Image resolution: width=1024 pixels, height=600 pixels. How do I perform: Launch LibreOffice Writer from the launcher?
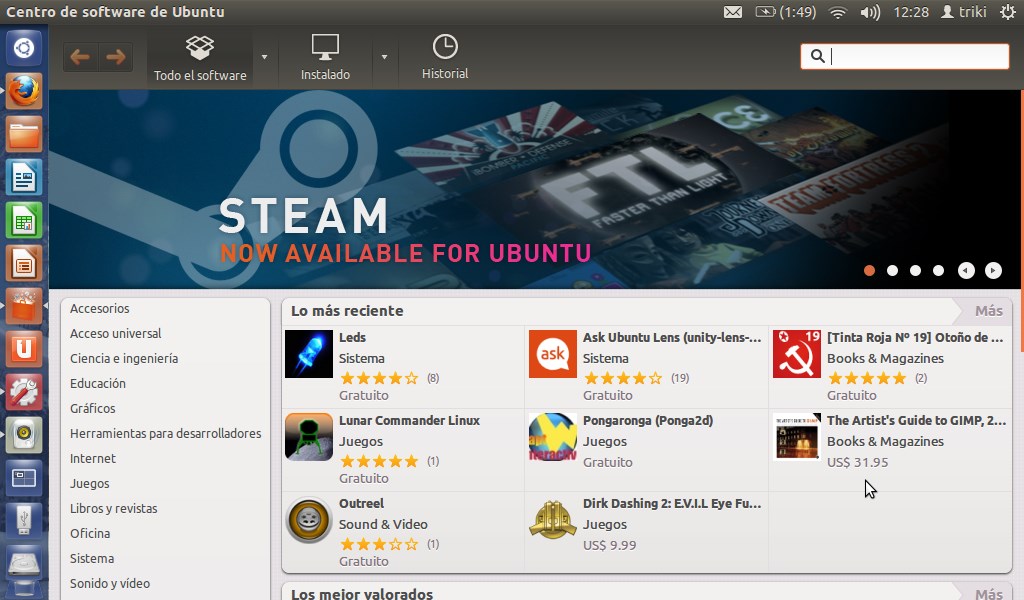coord(24,177)
